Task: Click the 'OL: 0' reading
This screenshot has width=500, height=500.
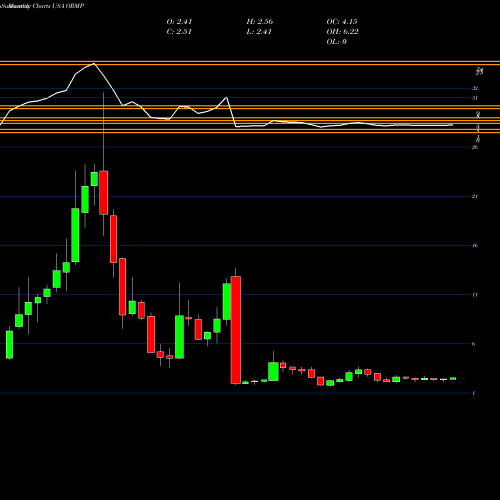Action: (x=336, y=42)
